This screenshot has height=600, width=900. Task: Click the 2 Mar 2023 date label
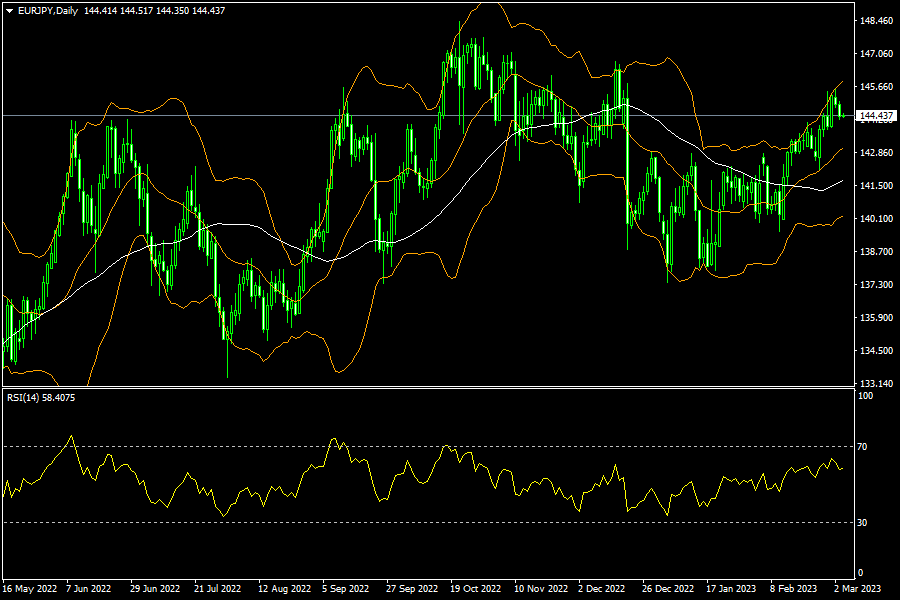[x=858, y=589]
